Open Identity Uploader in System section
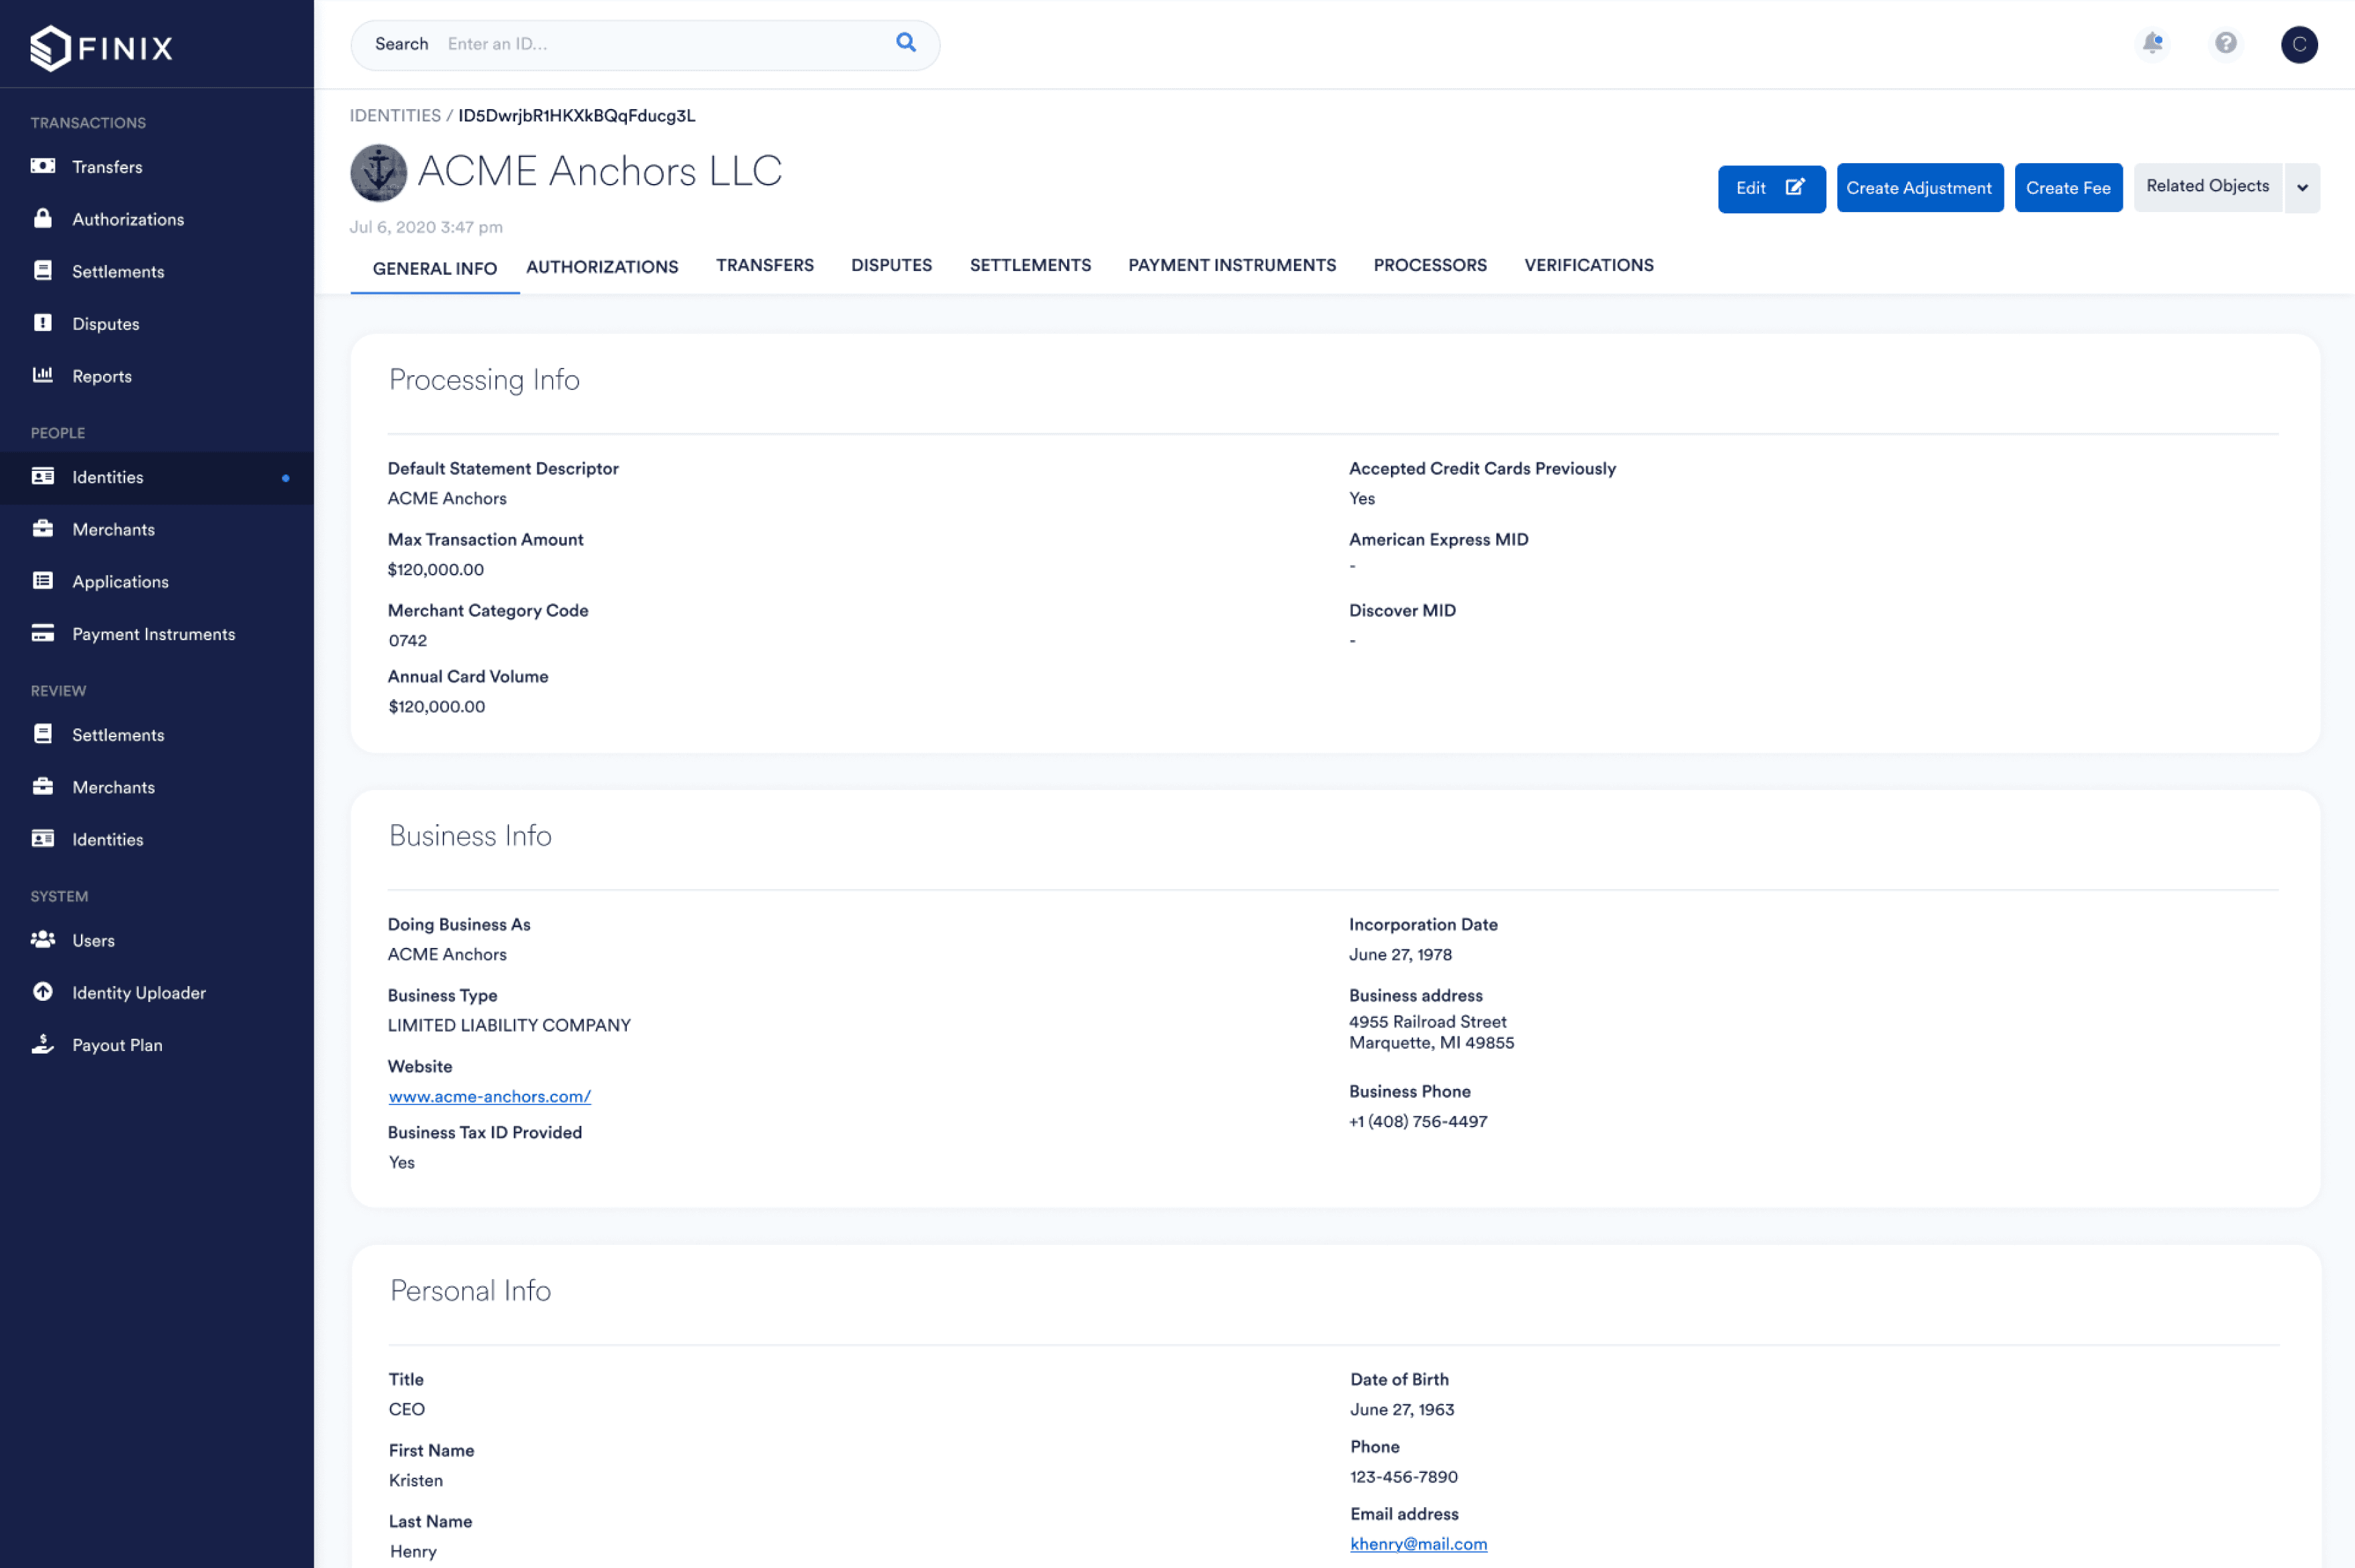The image size is (2355, 1568). 138,992
